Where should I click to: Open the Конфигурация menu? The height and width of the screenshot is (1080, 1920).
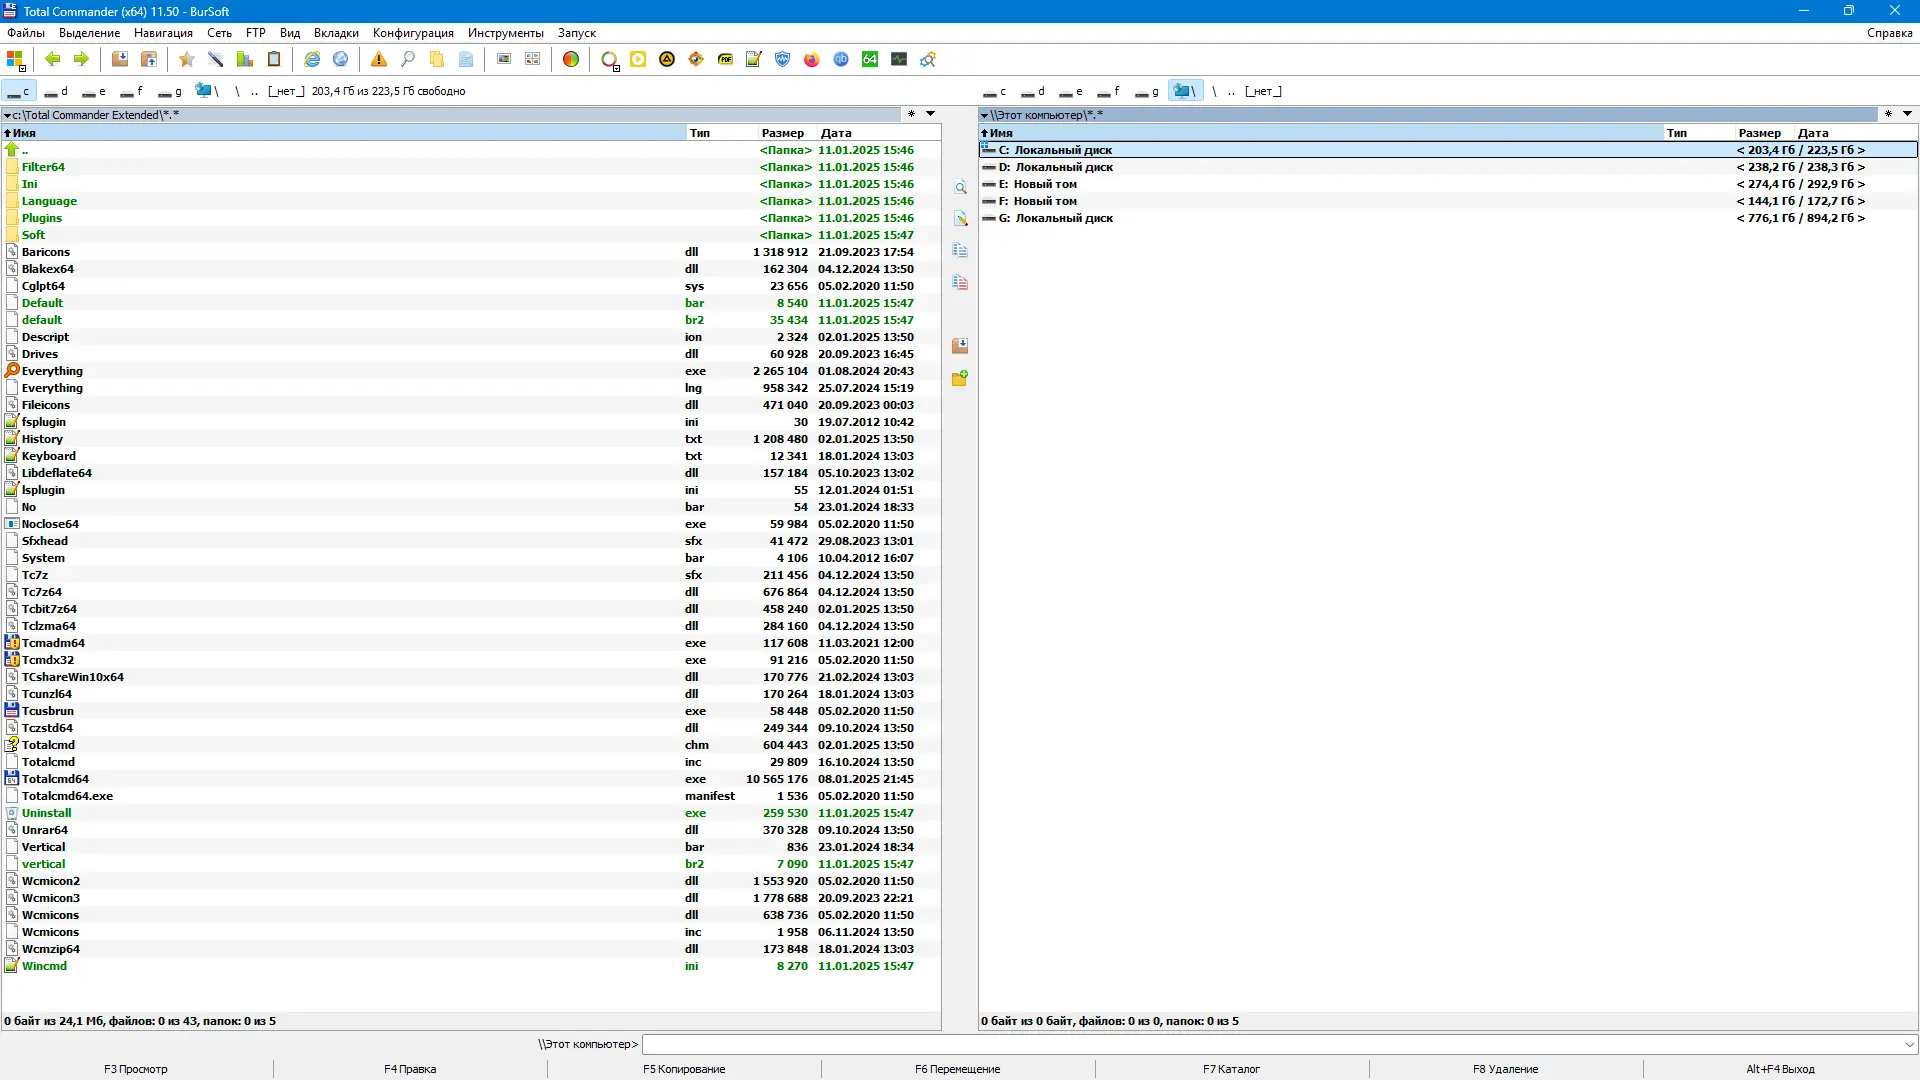pyautogui.click(x=413, y=33)
